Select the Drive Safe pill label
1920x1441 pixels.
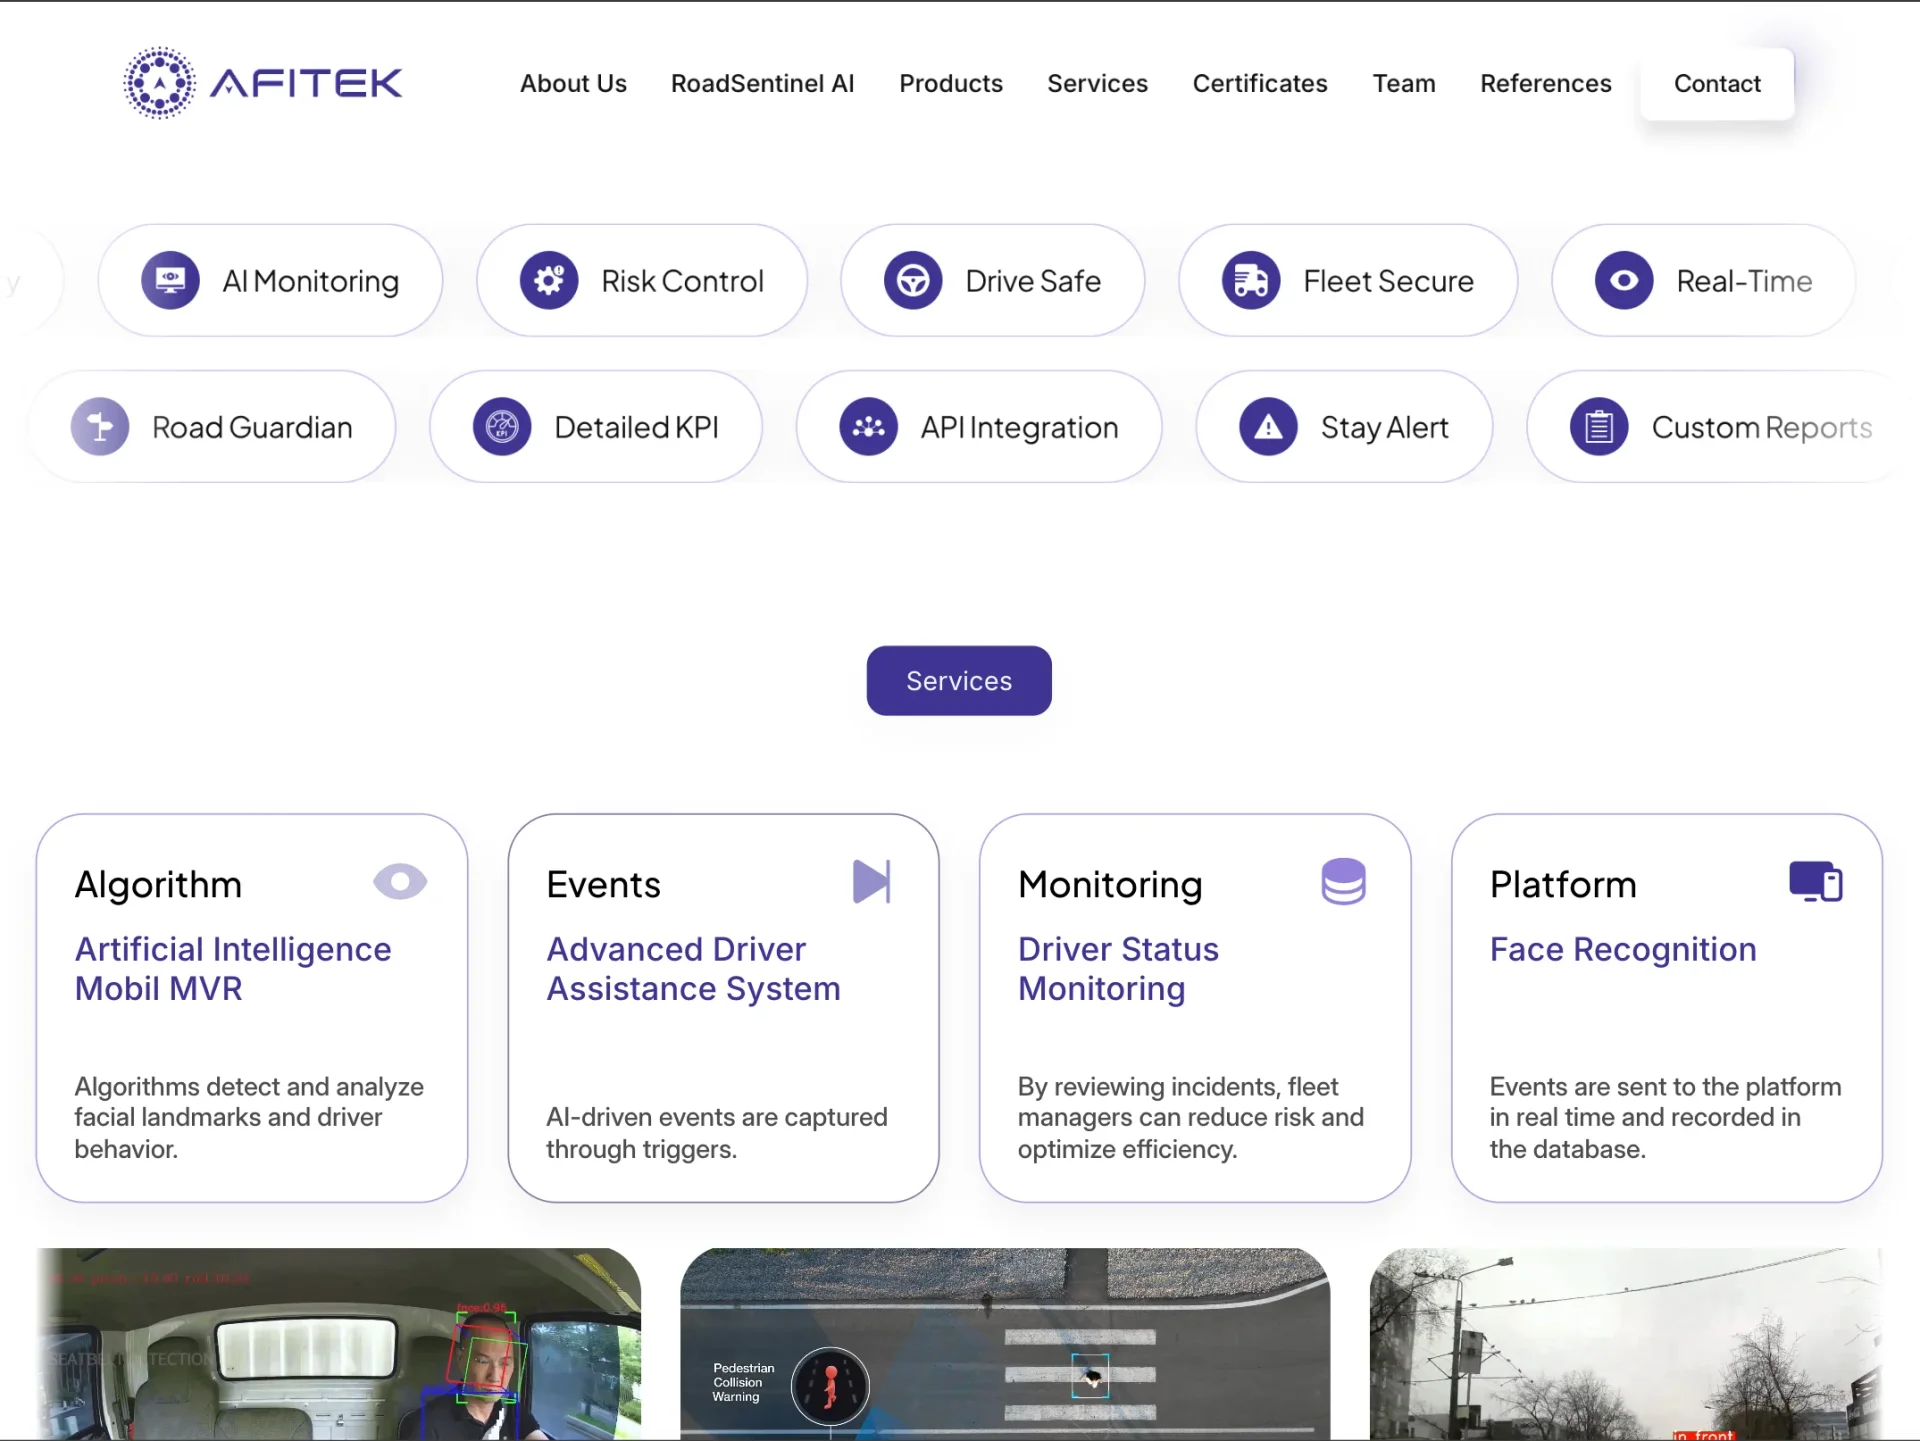tap(1033, 282)
